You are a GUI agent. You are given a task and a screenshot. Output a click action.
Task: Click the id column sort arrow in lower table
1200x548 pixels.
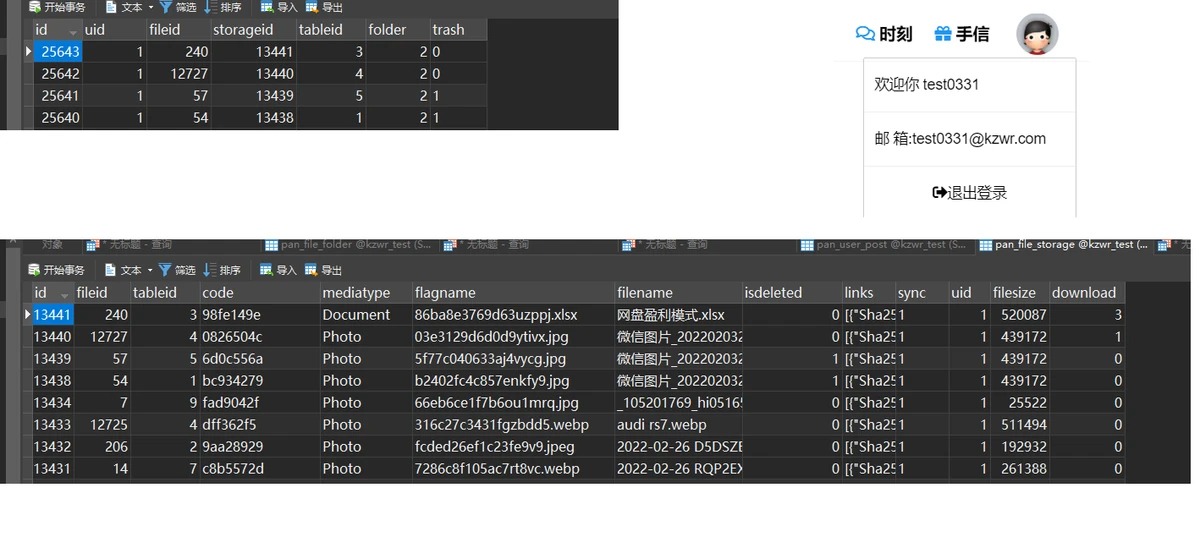point(66,294)
